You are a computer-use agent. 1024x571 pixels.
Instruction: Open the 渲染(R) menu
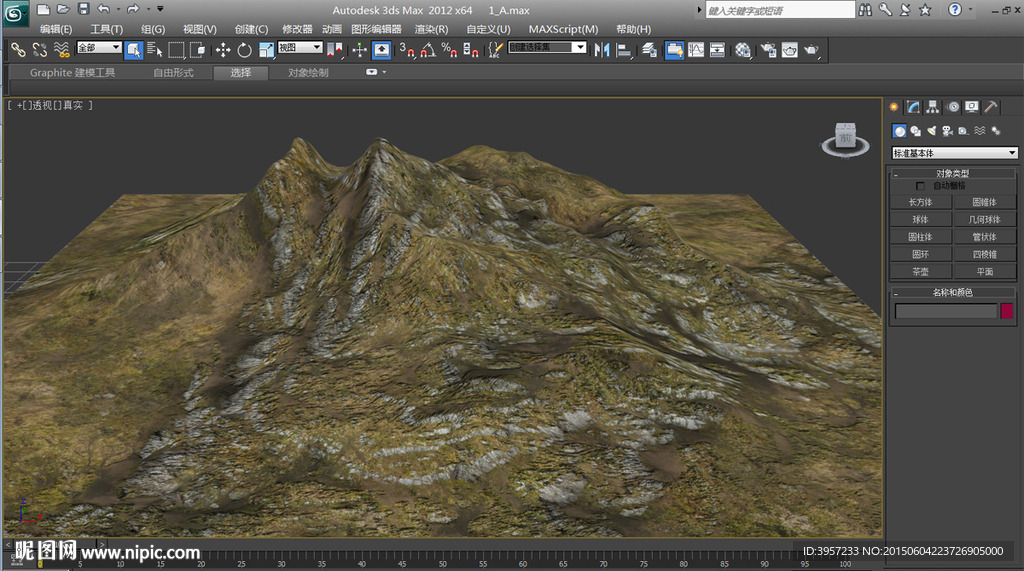click(x=431, y=29)
